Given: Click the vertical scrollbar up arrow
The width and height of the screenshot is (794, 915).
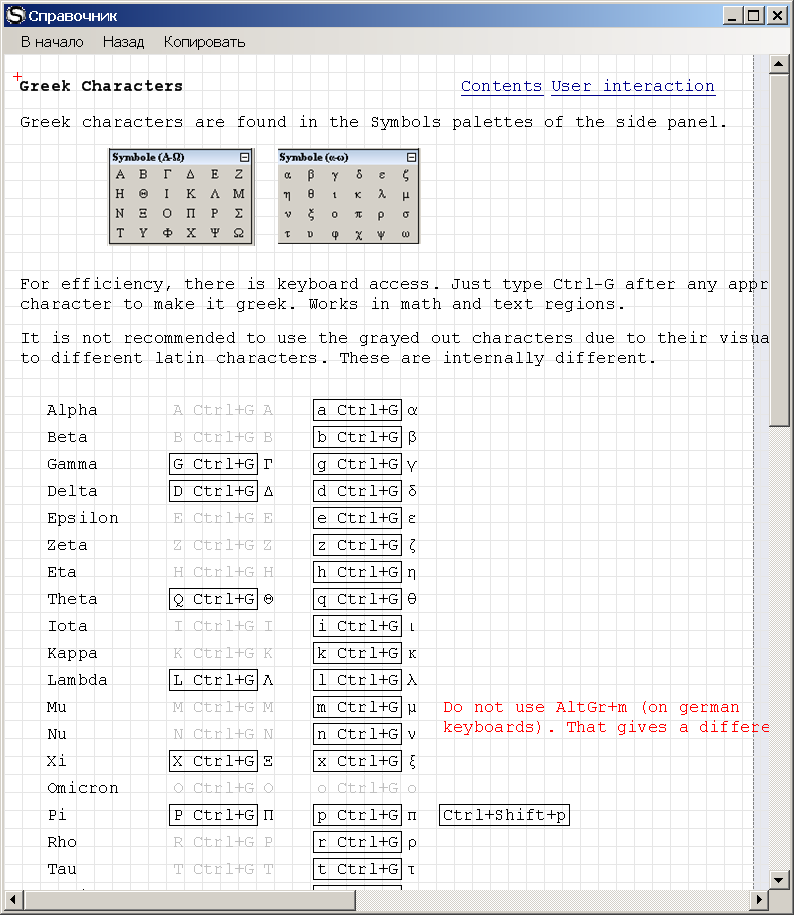Looking at the screenshot, I should pyautogui.click(x=778, y=65).
